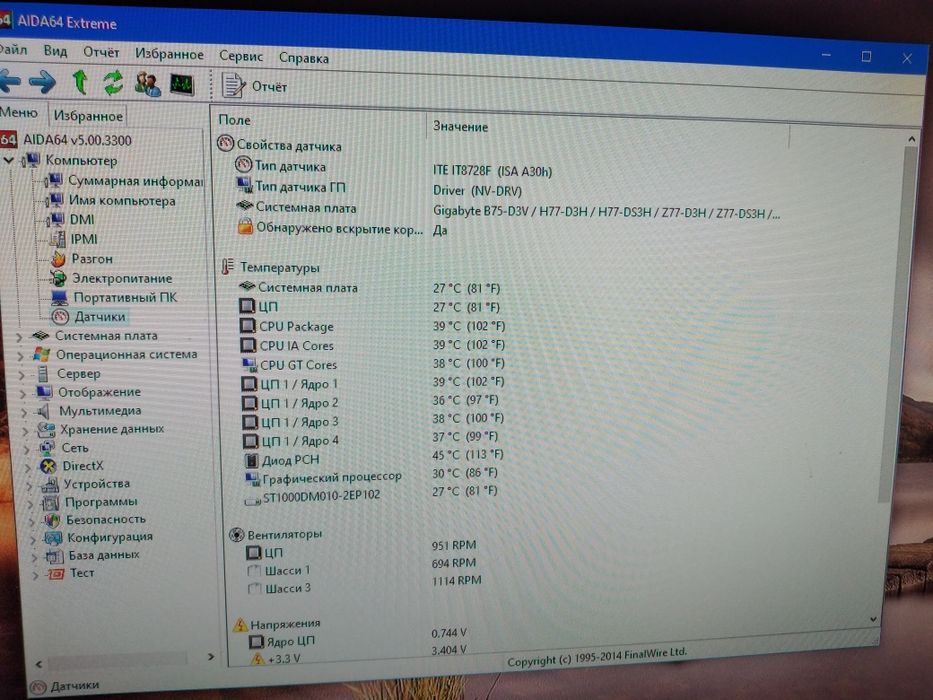Expand the Хранение данных node

coord(25,430)
